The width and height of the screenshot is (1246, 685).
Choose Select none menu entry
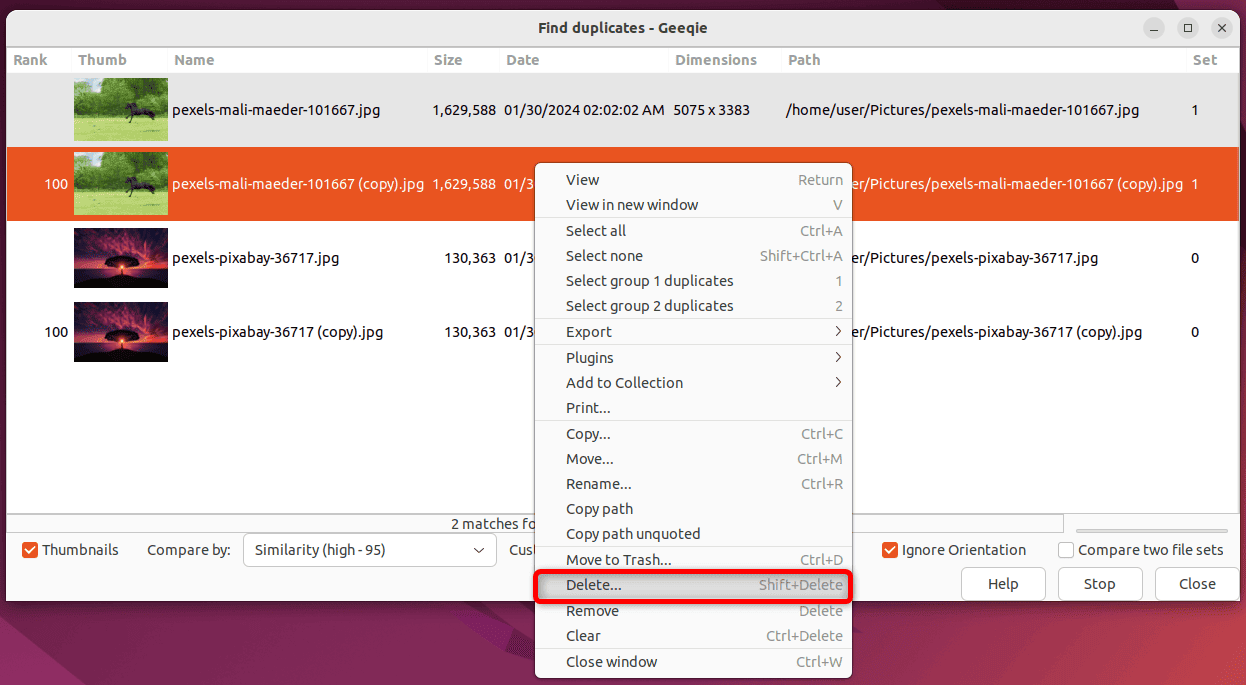[x=693, y=256]
